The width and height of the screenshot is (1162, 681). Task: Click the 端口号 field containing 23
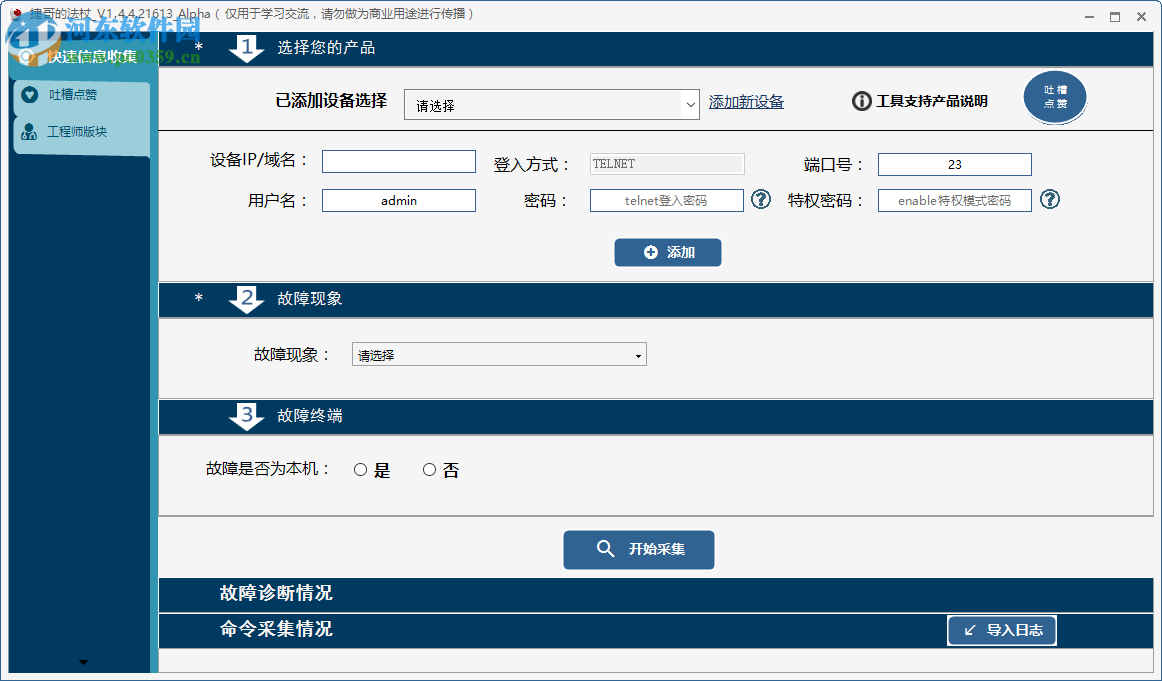[x=954, y=164]
